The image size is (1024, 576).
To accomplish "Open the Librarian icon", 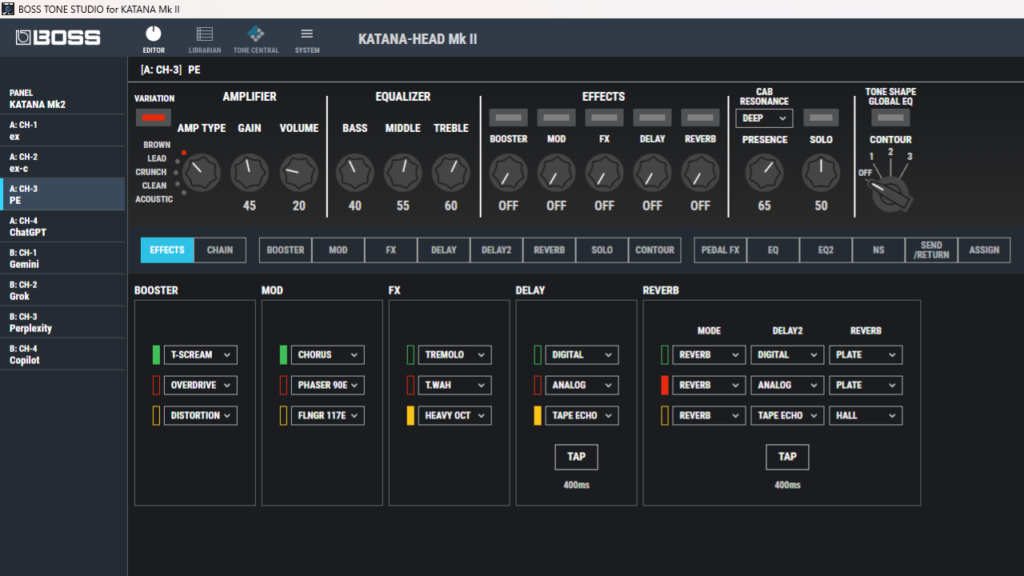I will (204, 35).
